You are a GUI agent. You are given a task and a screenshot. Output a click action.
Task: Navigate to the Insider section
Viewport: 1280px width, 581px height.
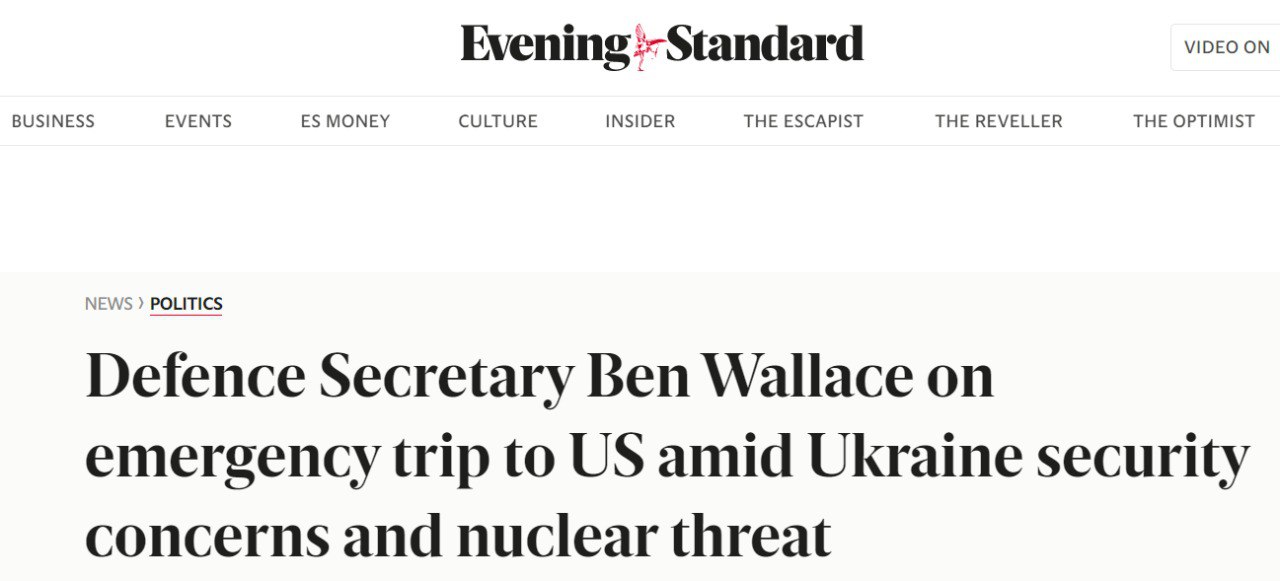640,121
